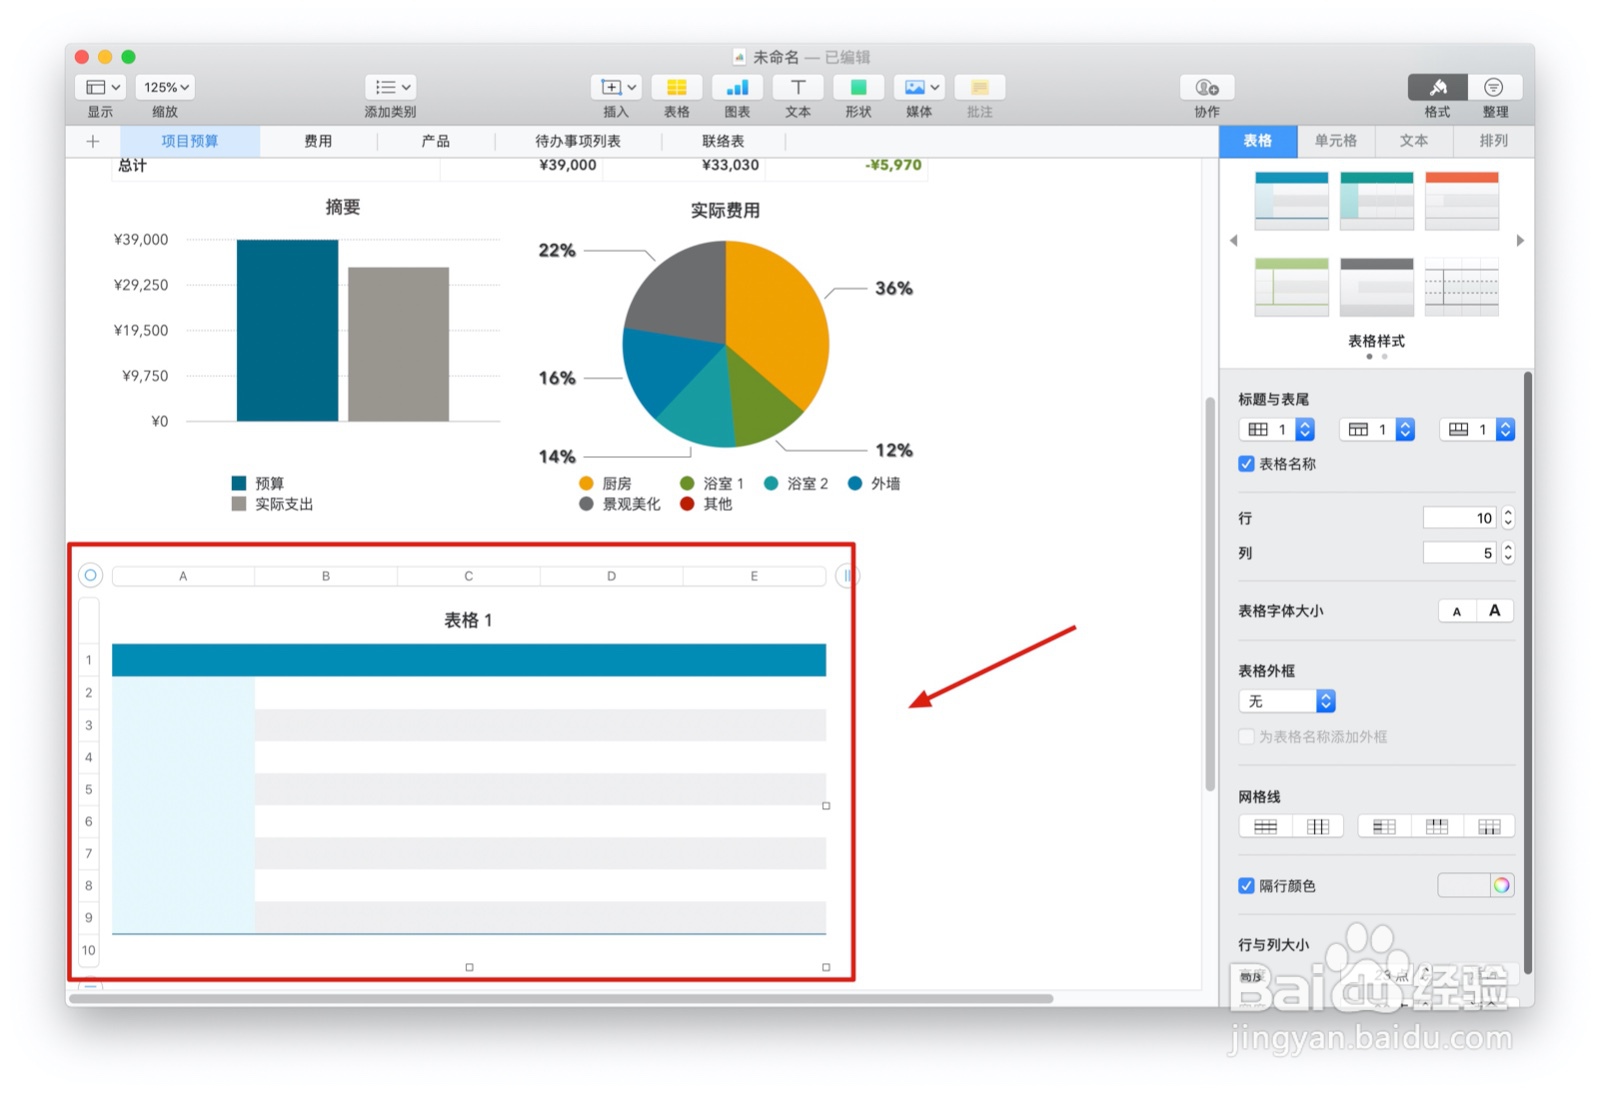Click the Text box toolbar icon
Image resolution: width=1600 pixels, height=1093 pixels.
[x=797, y=88]
